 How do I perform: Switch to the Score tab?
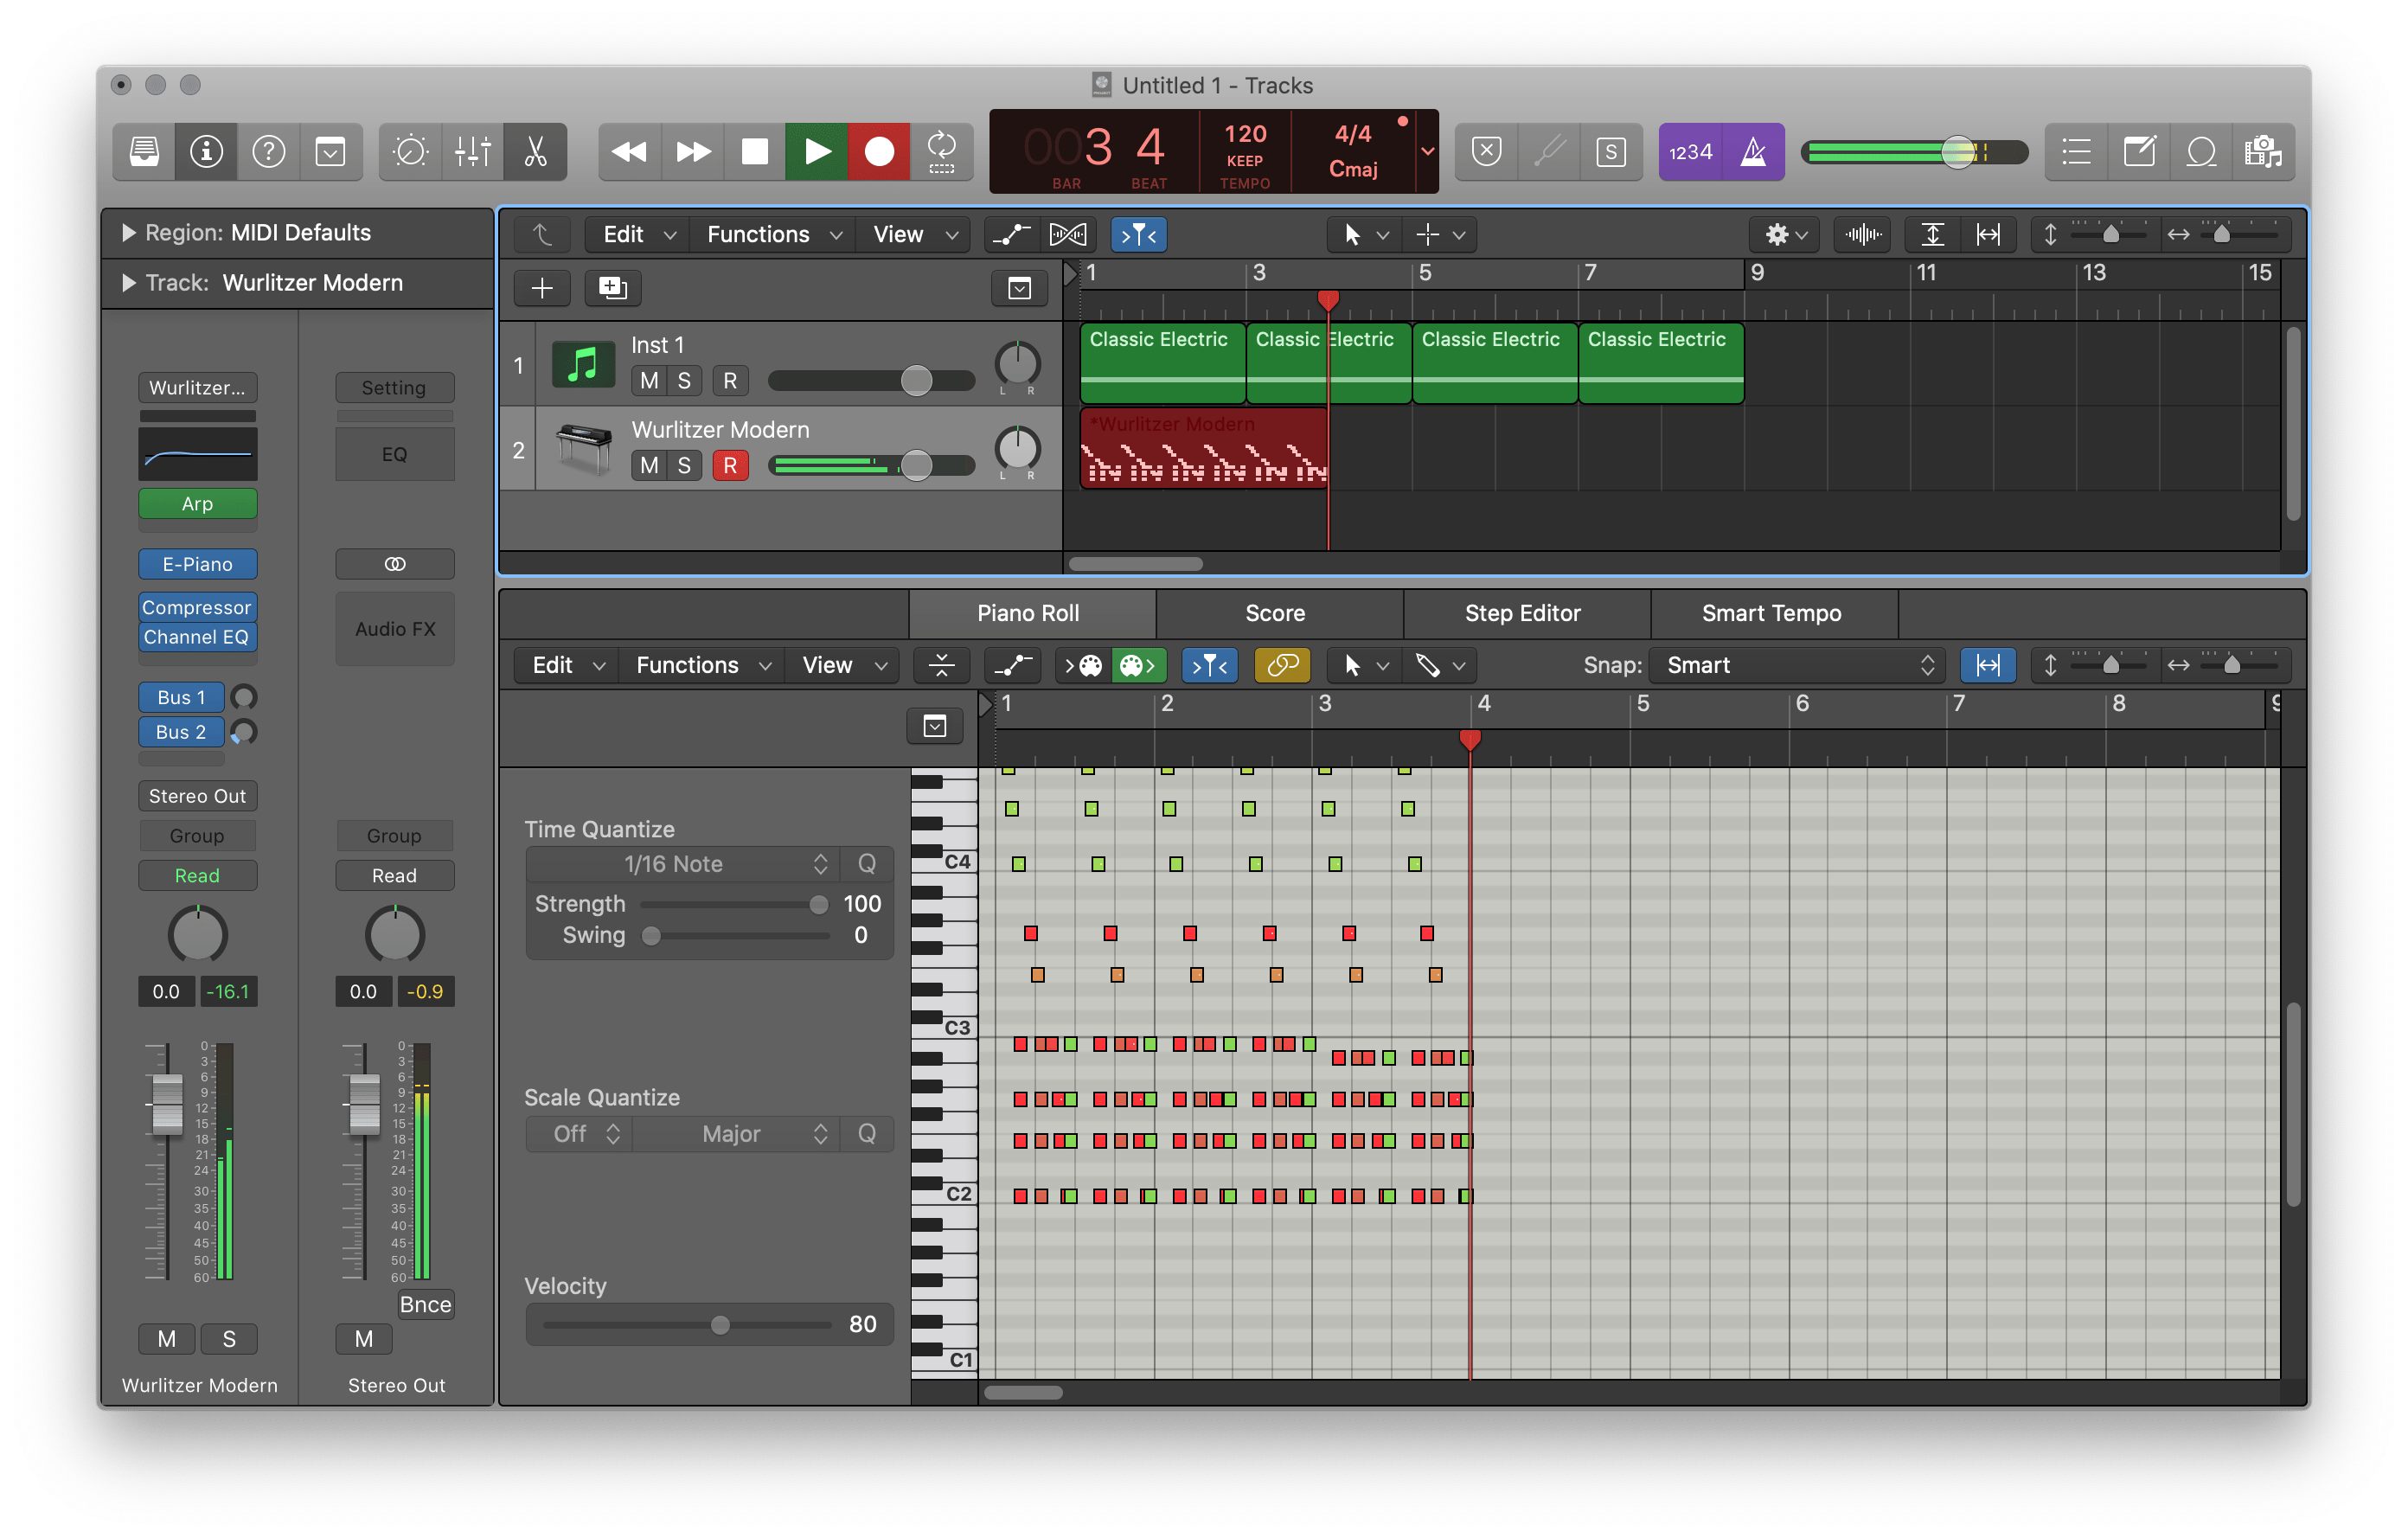(x=1274, y=613)
